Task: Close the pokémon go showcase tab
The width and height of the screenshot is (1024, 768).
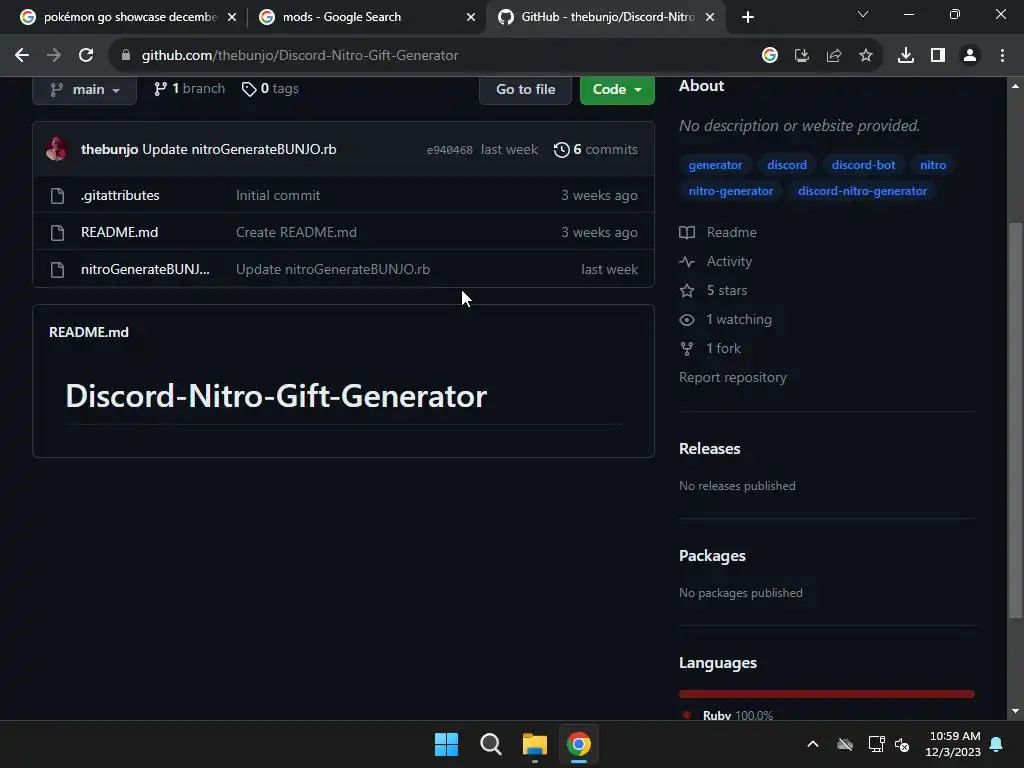Action: 232,17
